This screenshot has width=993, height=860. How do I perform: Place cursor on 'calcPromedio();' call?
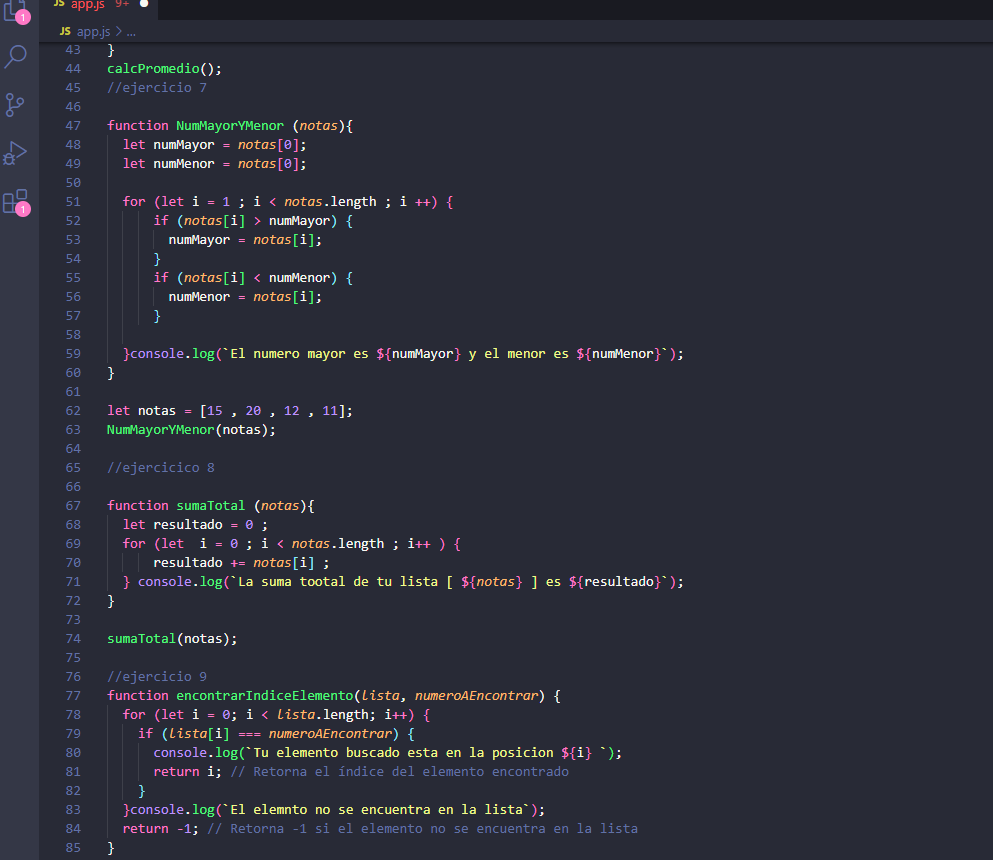pos(164,68)
